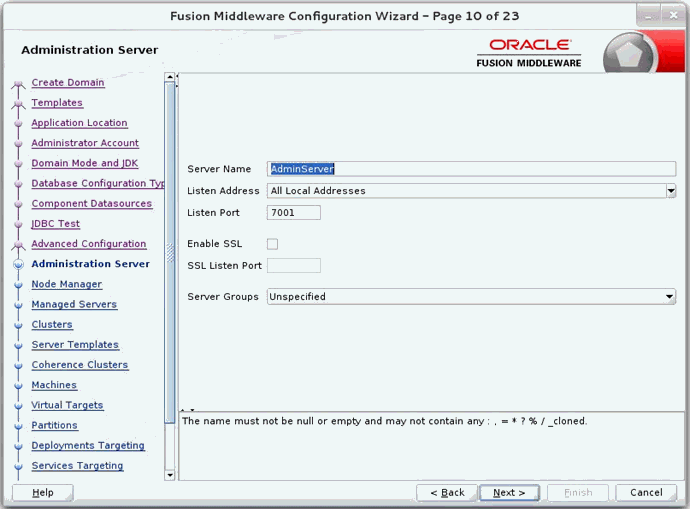Click the navigation pane scroll down arrow
This screenshot has width=690, height=509.
(169, 475)
